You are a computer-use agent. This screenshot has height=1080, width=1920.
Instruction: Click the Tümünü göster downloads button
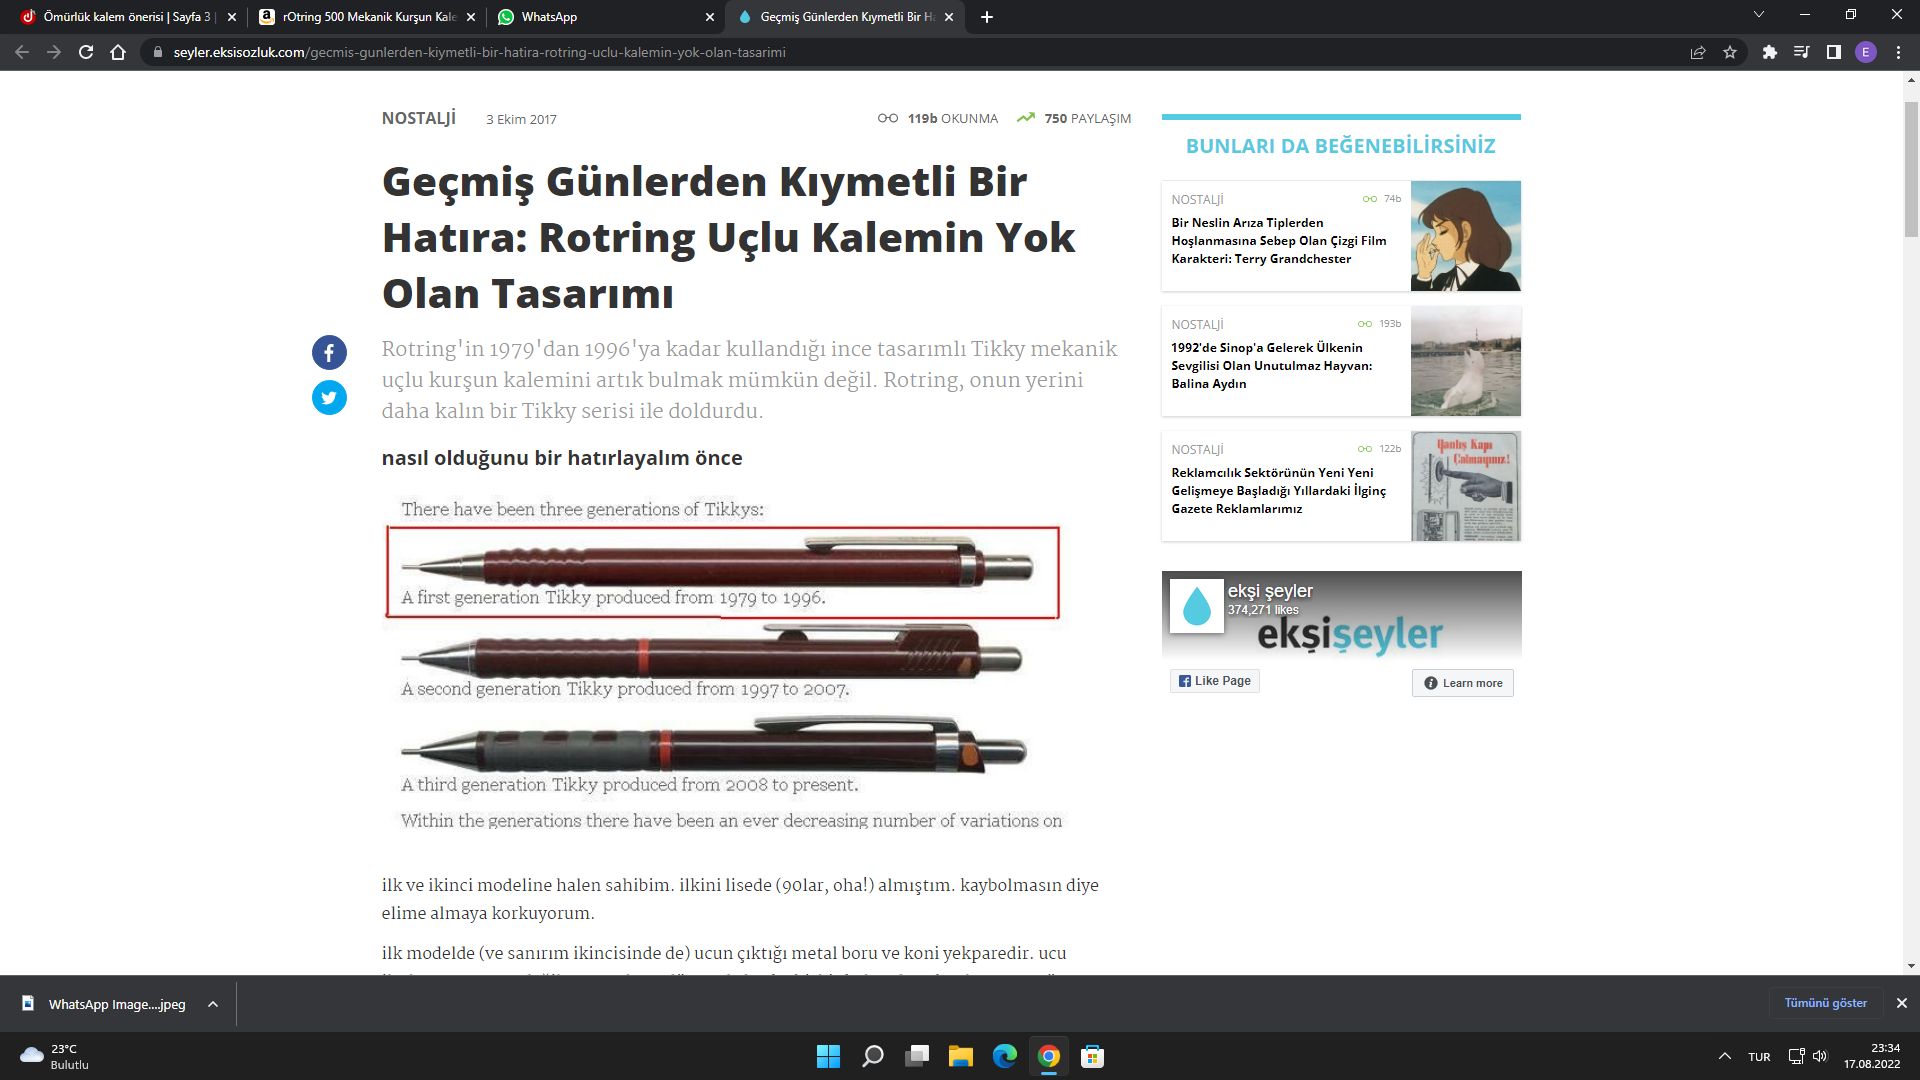pos(1825,1003)
